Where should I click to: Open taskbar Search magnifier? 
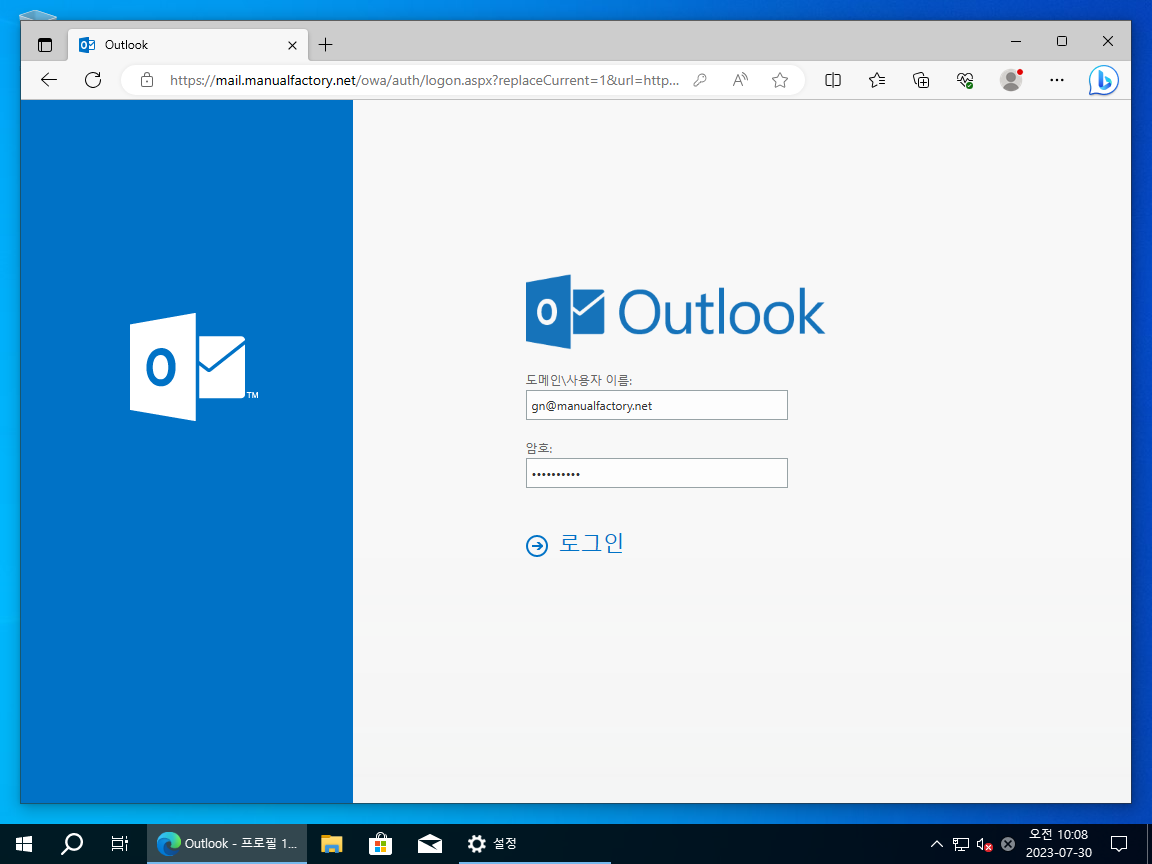click(x=71, y=843)
